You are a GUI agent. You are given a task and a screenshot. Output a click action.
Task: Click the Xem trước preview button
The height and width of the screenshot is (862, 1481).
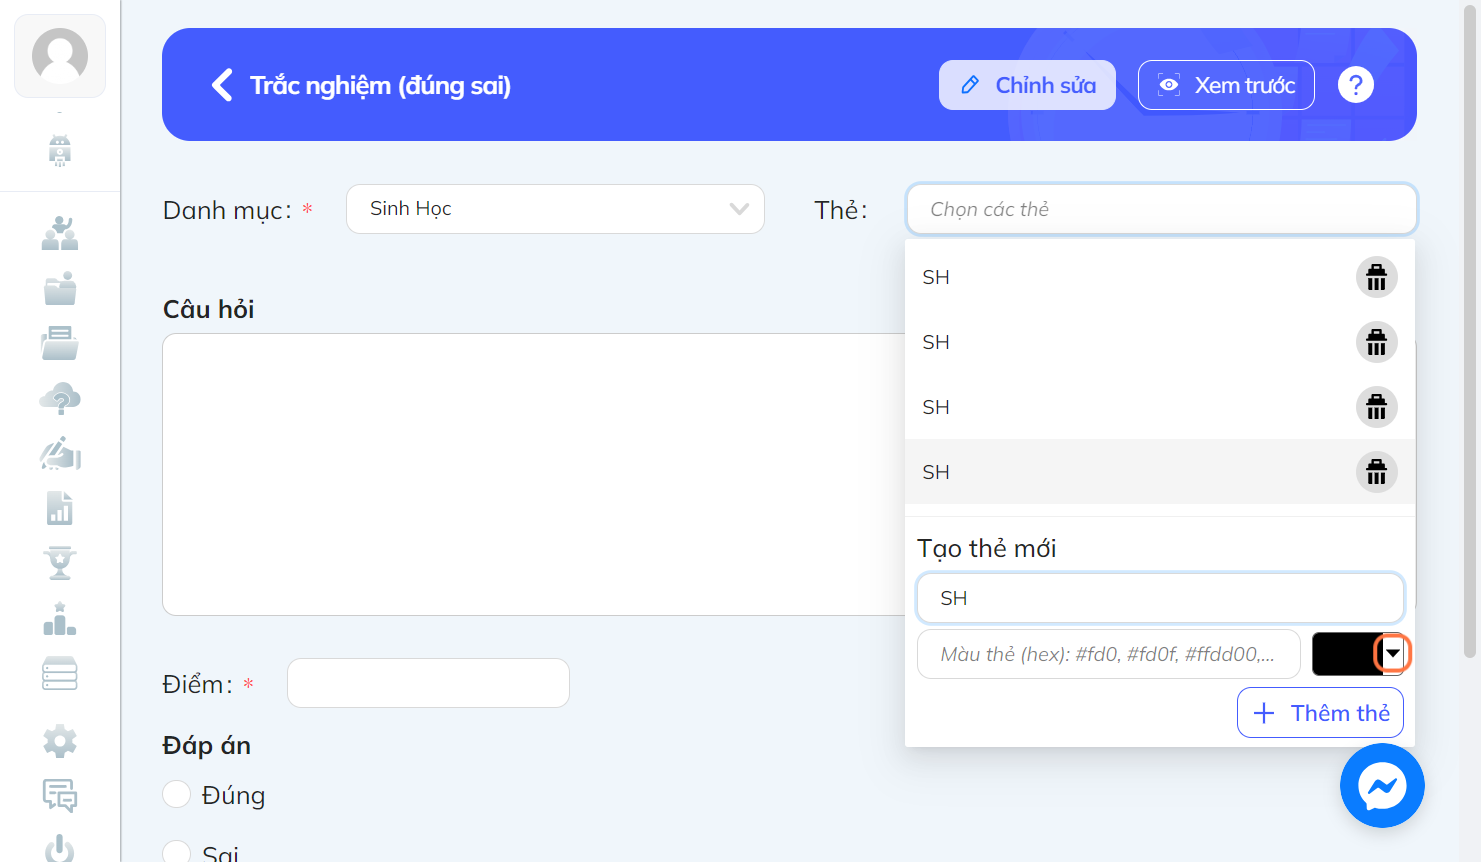[1226, 85]
